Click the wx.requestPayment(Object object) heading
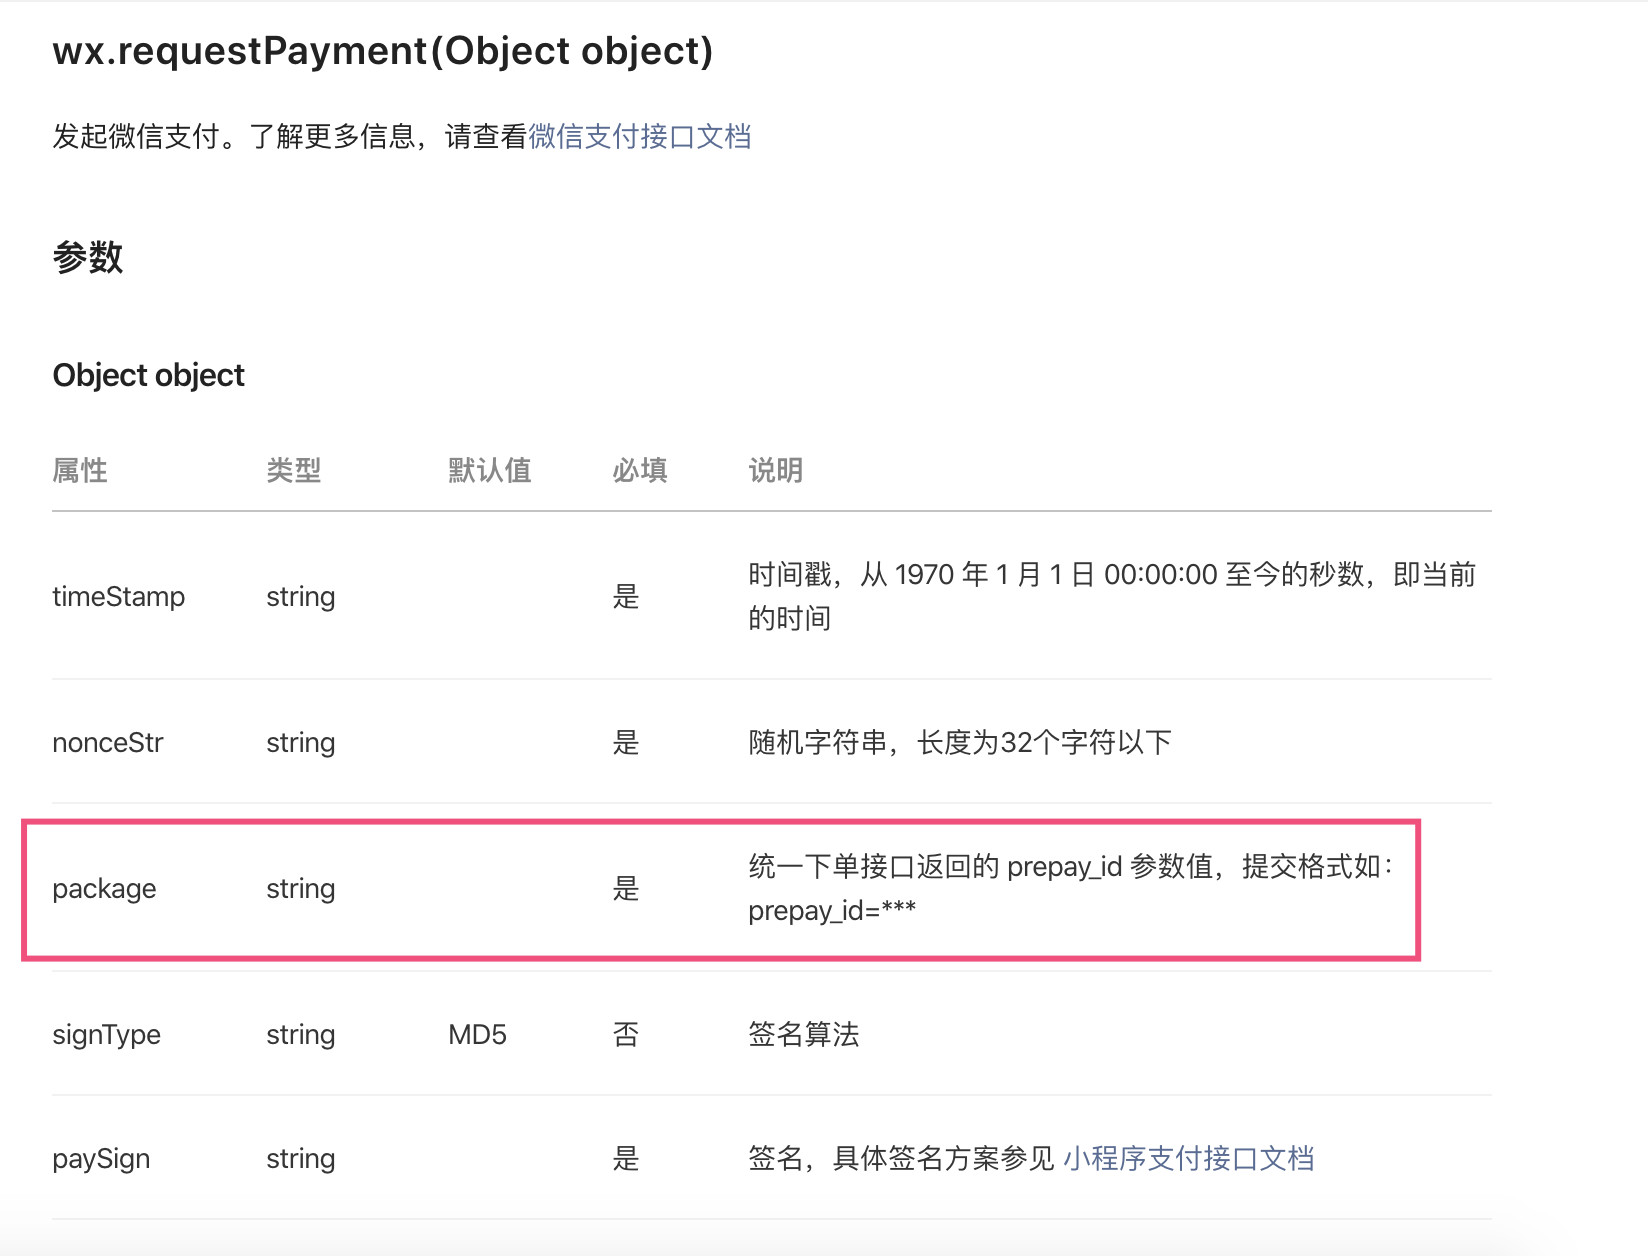The image size is (1648, 1256). [x=383, y=51]
